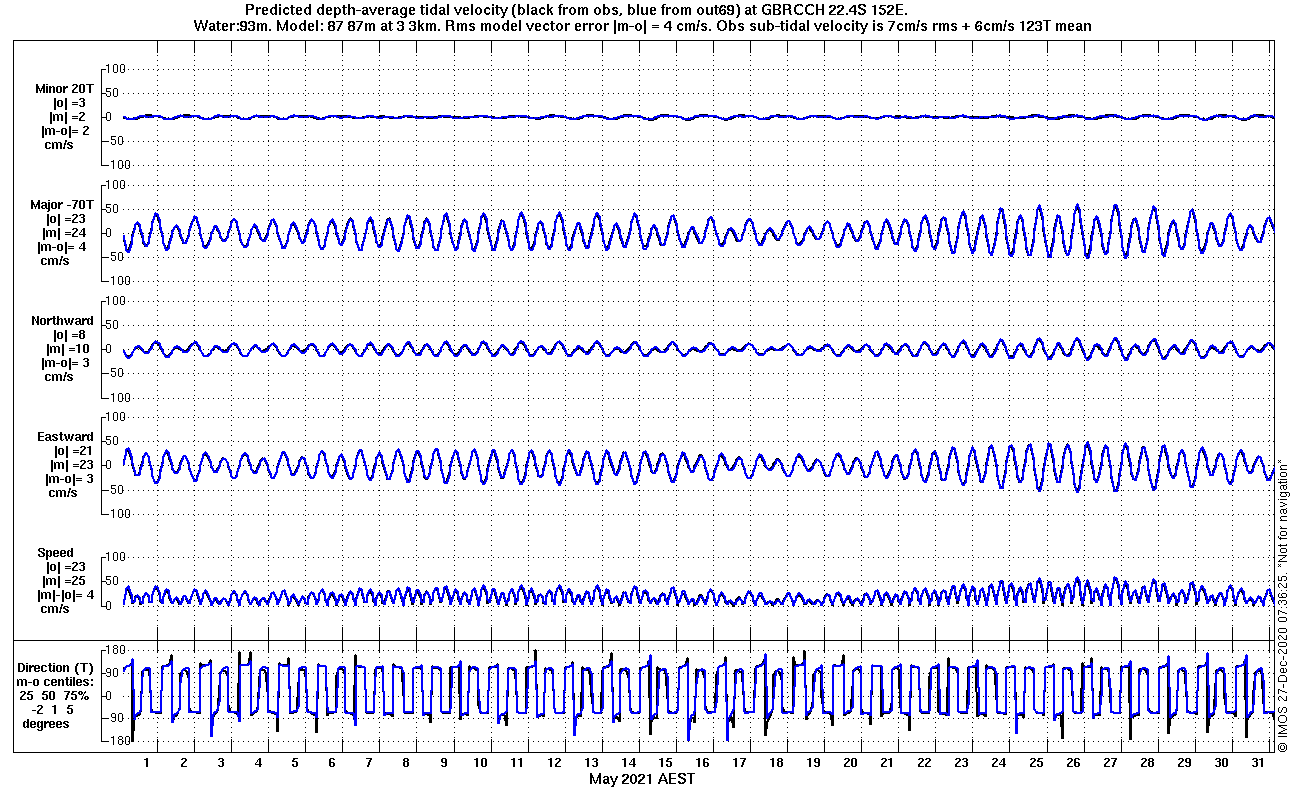Screen dimensions: 1300x800
Task: Click day 25 on the date axis
Action: [x=1035, y=763]
